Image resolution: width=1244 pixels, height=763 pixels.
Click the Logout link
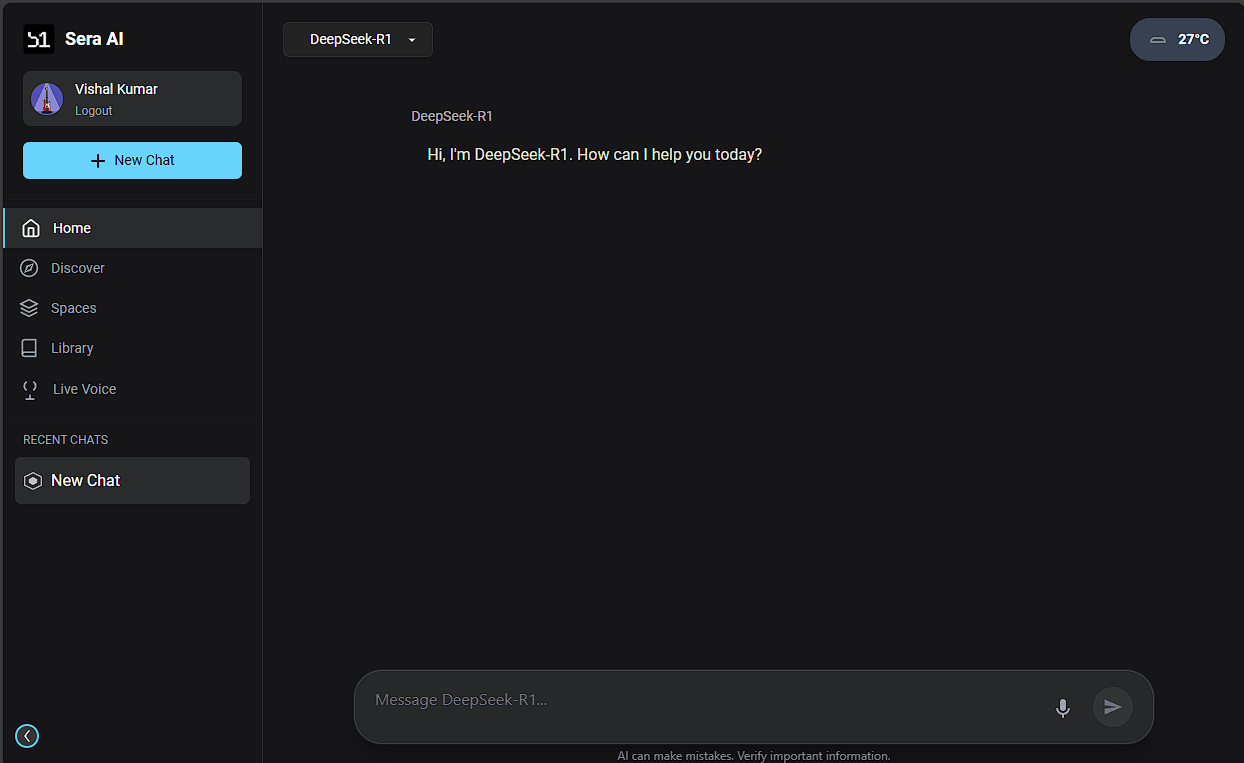point(93,111)
